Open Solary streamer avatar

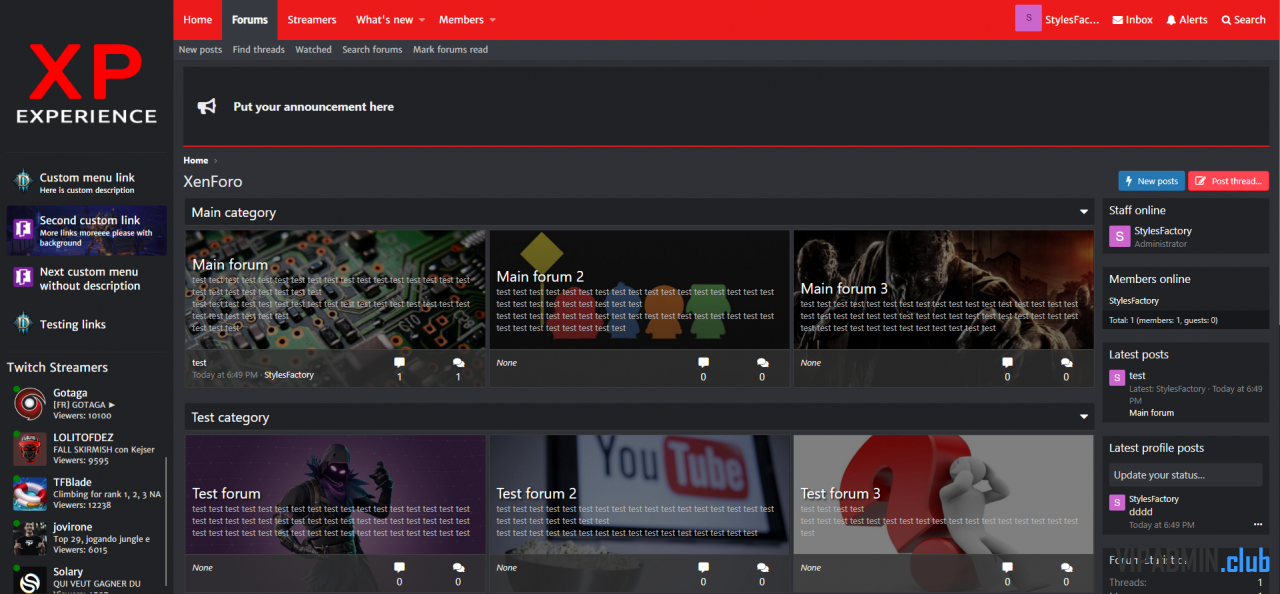(x=30, y=580)
